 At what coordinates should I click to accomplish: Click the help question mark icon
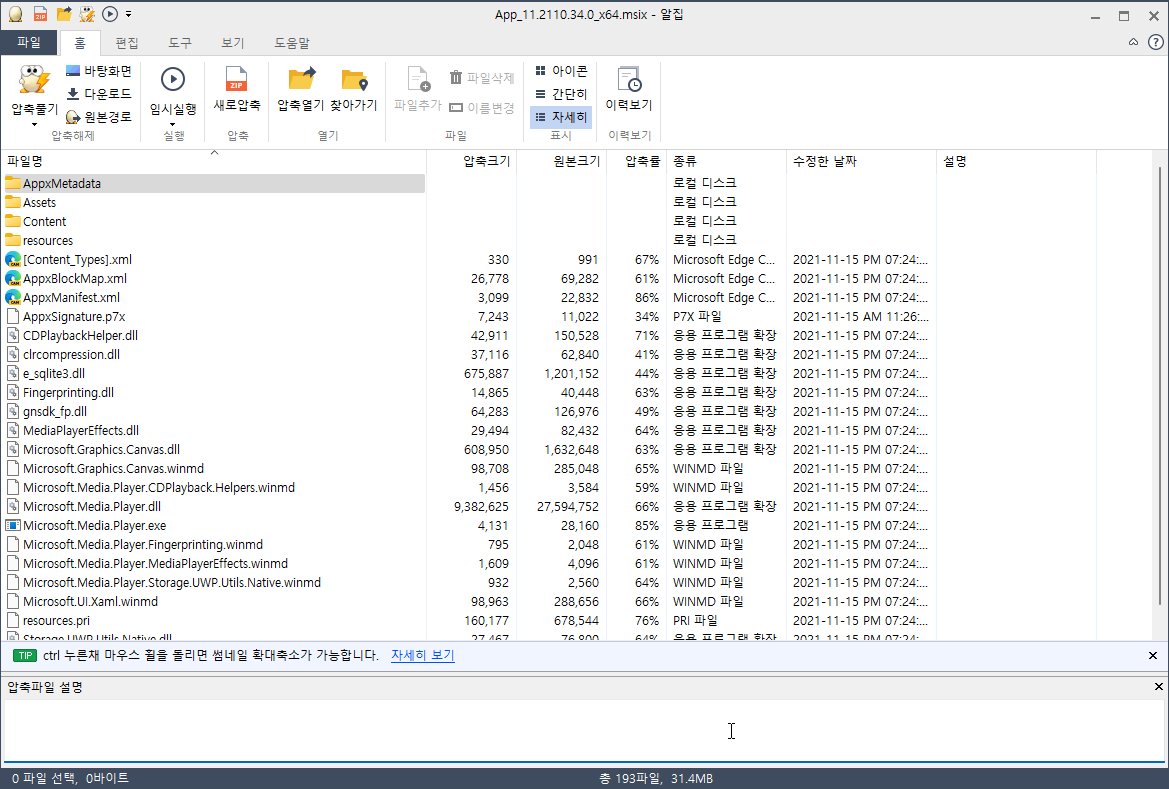tap(1155, 43)
